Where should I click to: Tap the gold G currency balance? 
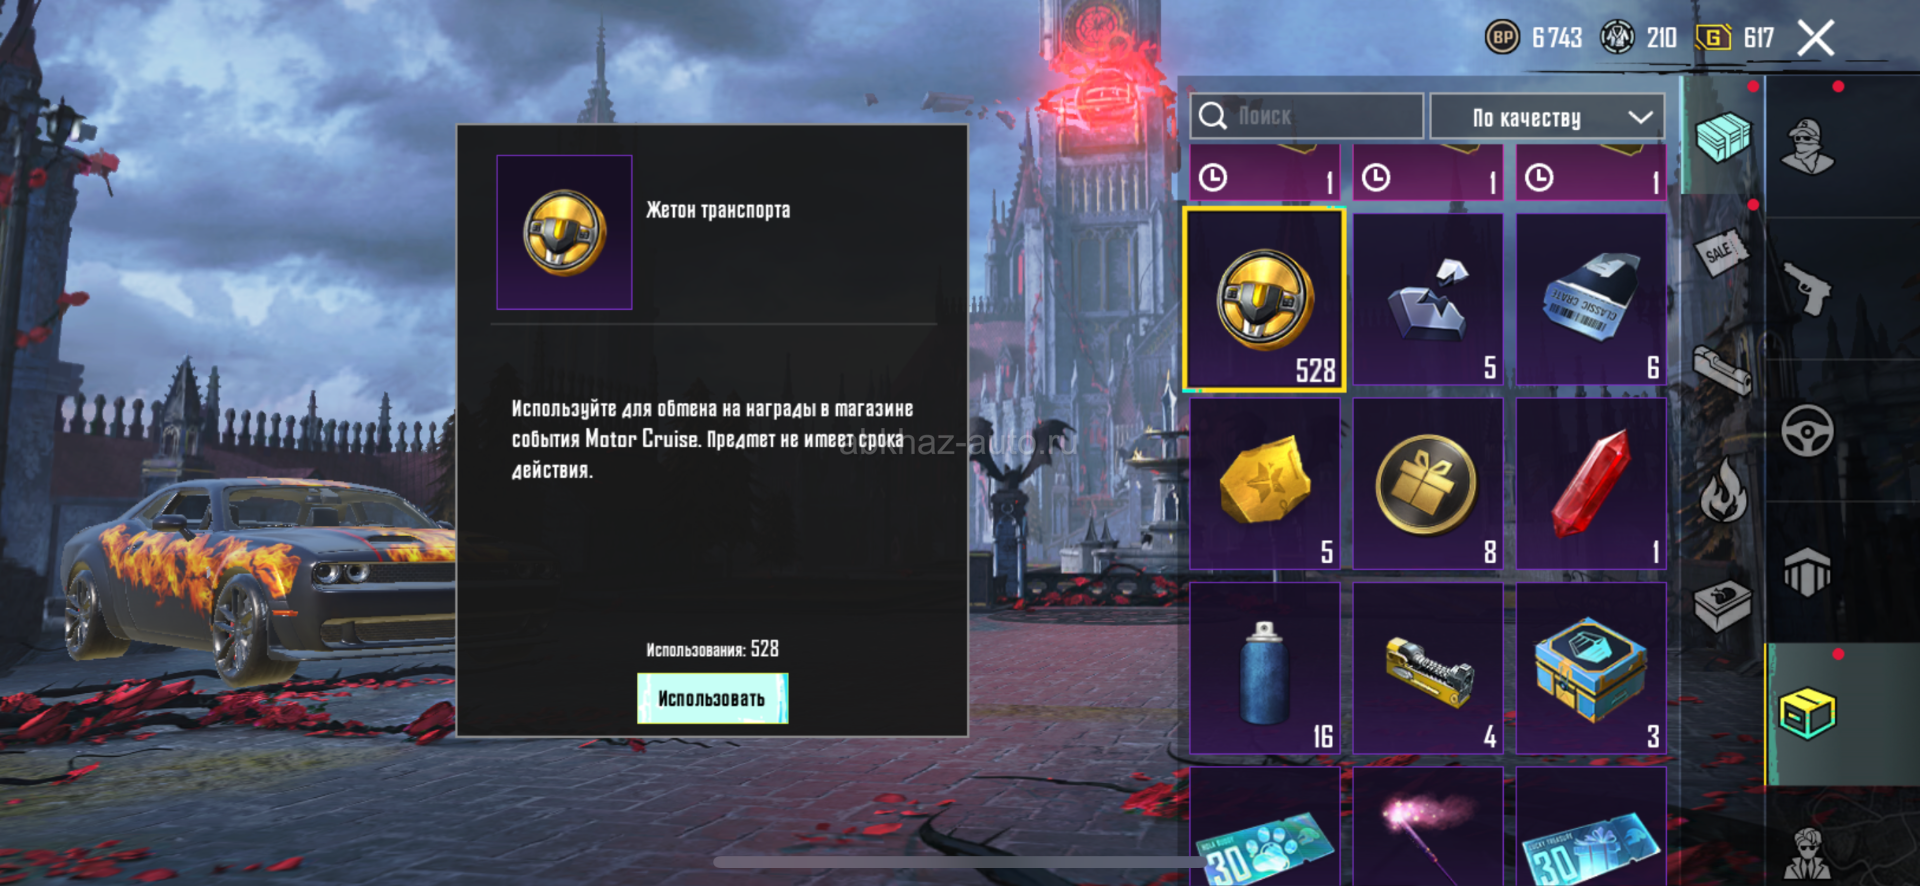(x=1735, y=38)
